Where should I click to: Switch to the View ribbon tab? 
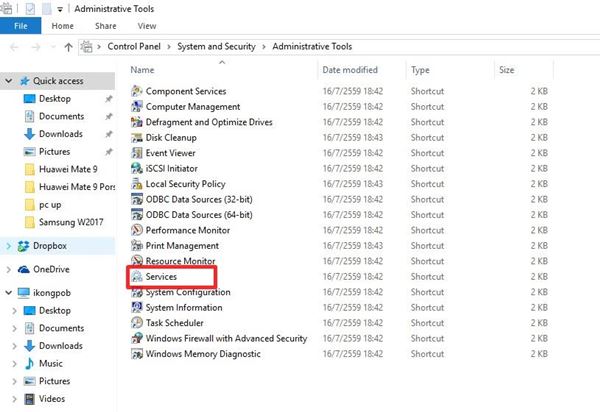[147, 26]
